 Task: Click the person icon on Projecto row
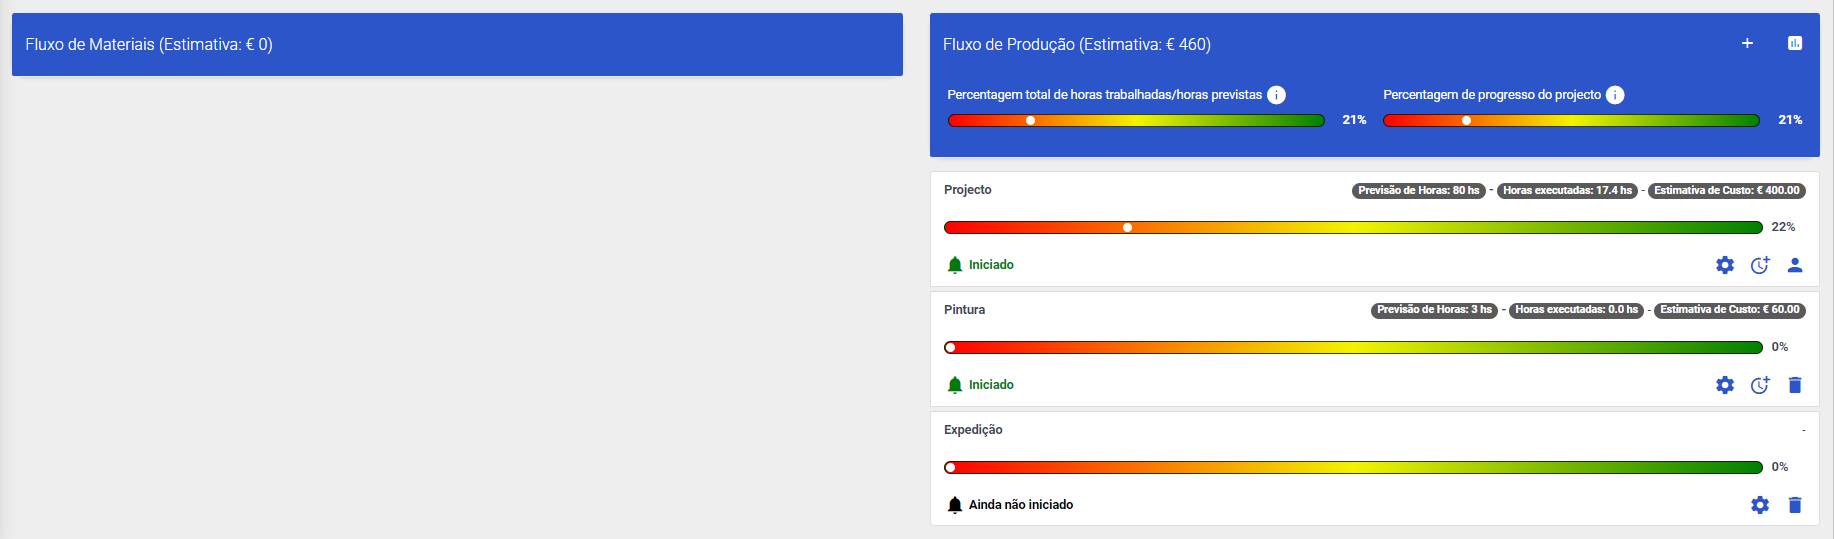point(1795,265)
